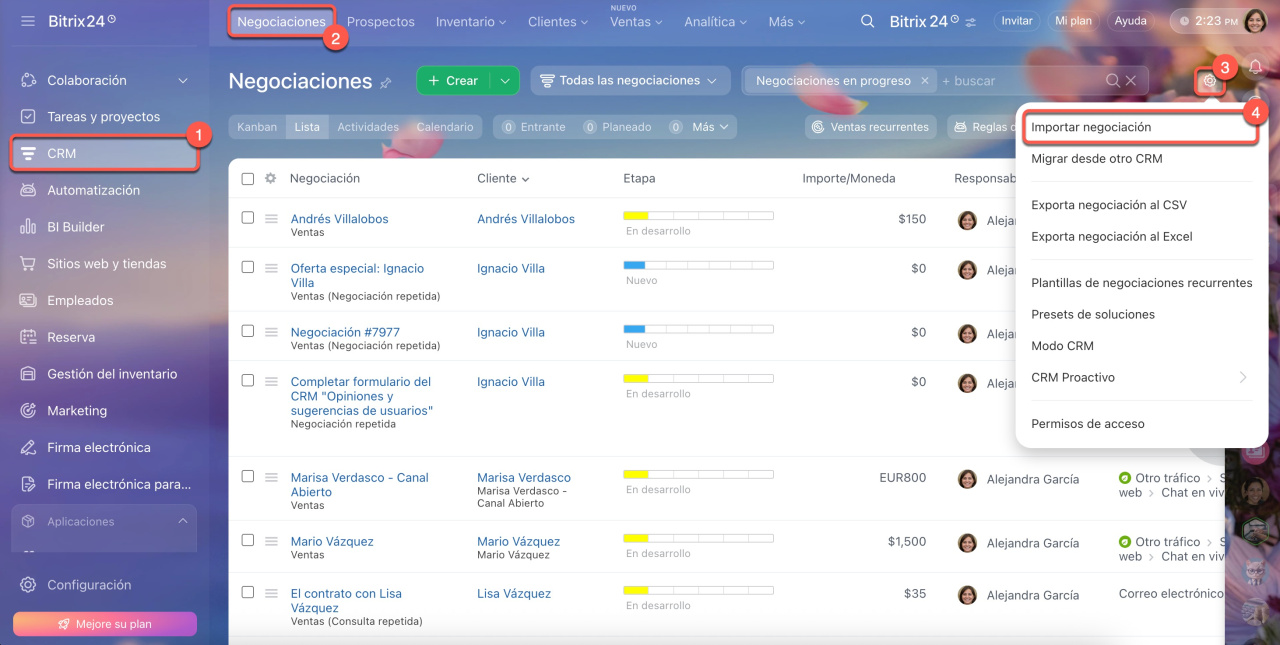This screenshot has height=645, width=1280.
Task: Click the green Crear button
Action: tap(453, 81)
